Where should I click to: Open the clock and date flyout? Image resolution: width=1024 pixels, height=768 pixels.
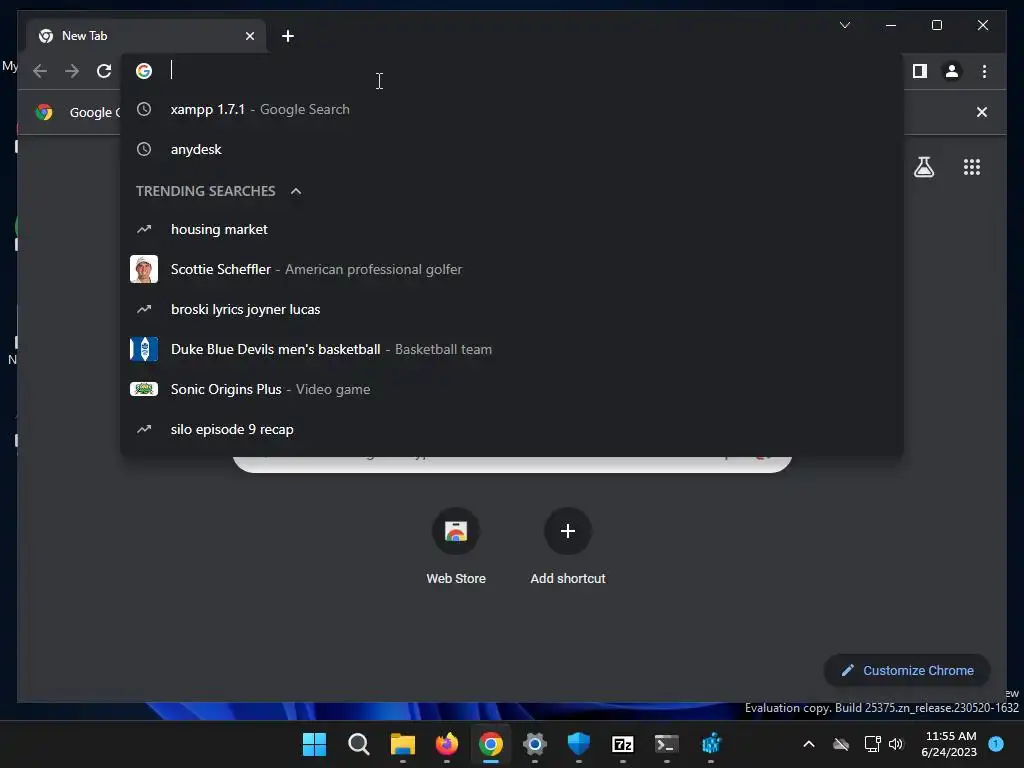pyautogui.click(x=949, y=744)
